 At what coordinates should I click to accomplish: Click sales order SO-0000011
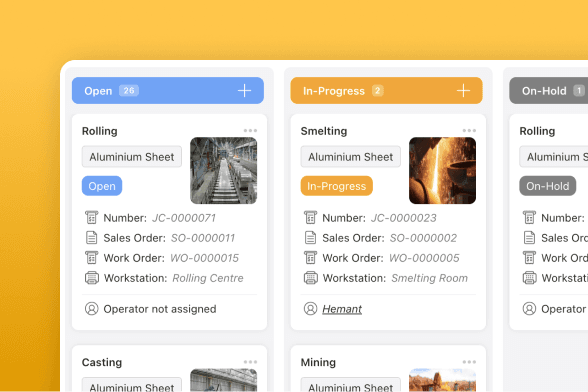(x=203, y=238)
